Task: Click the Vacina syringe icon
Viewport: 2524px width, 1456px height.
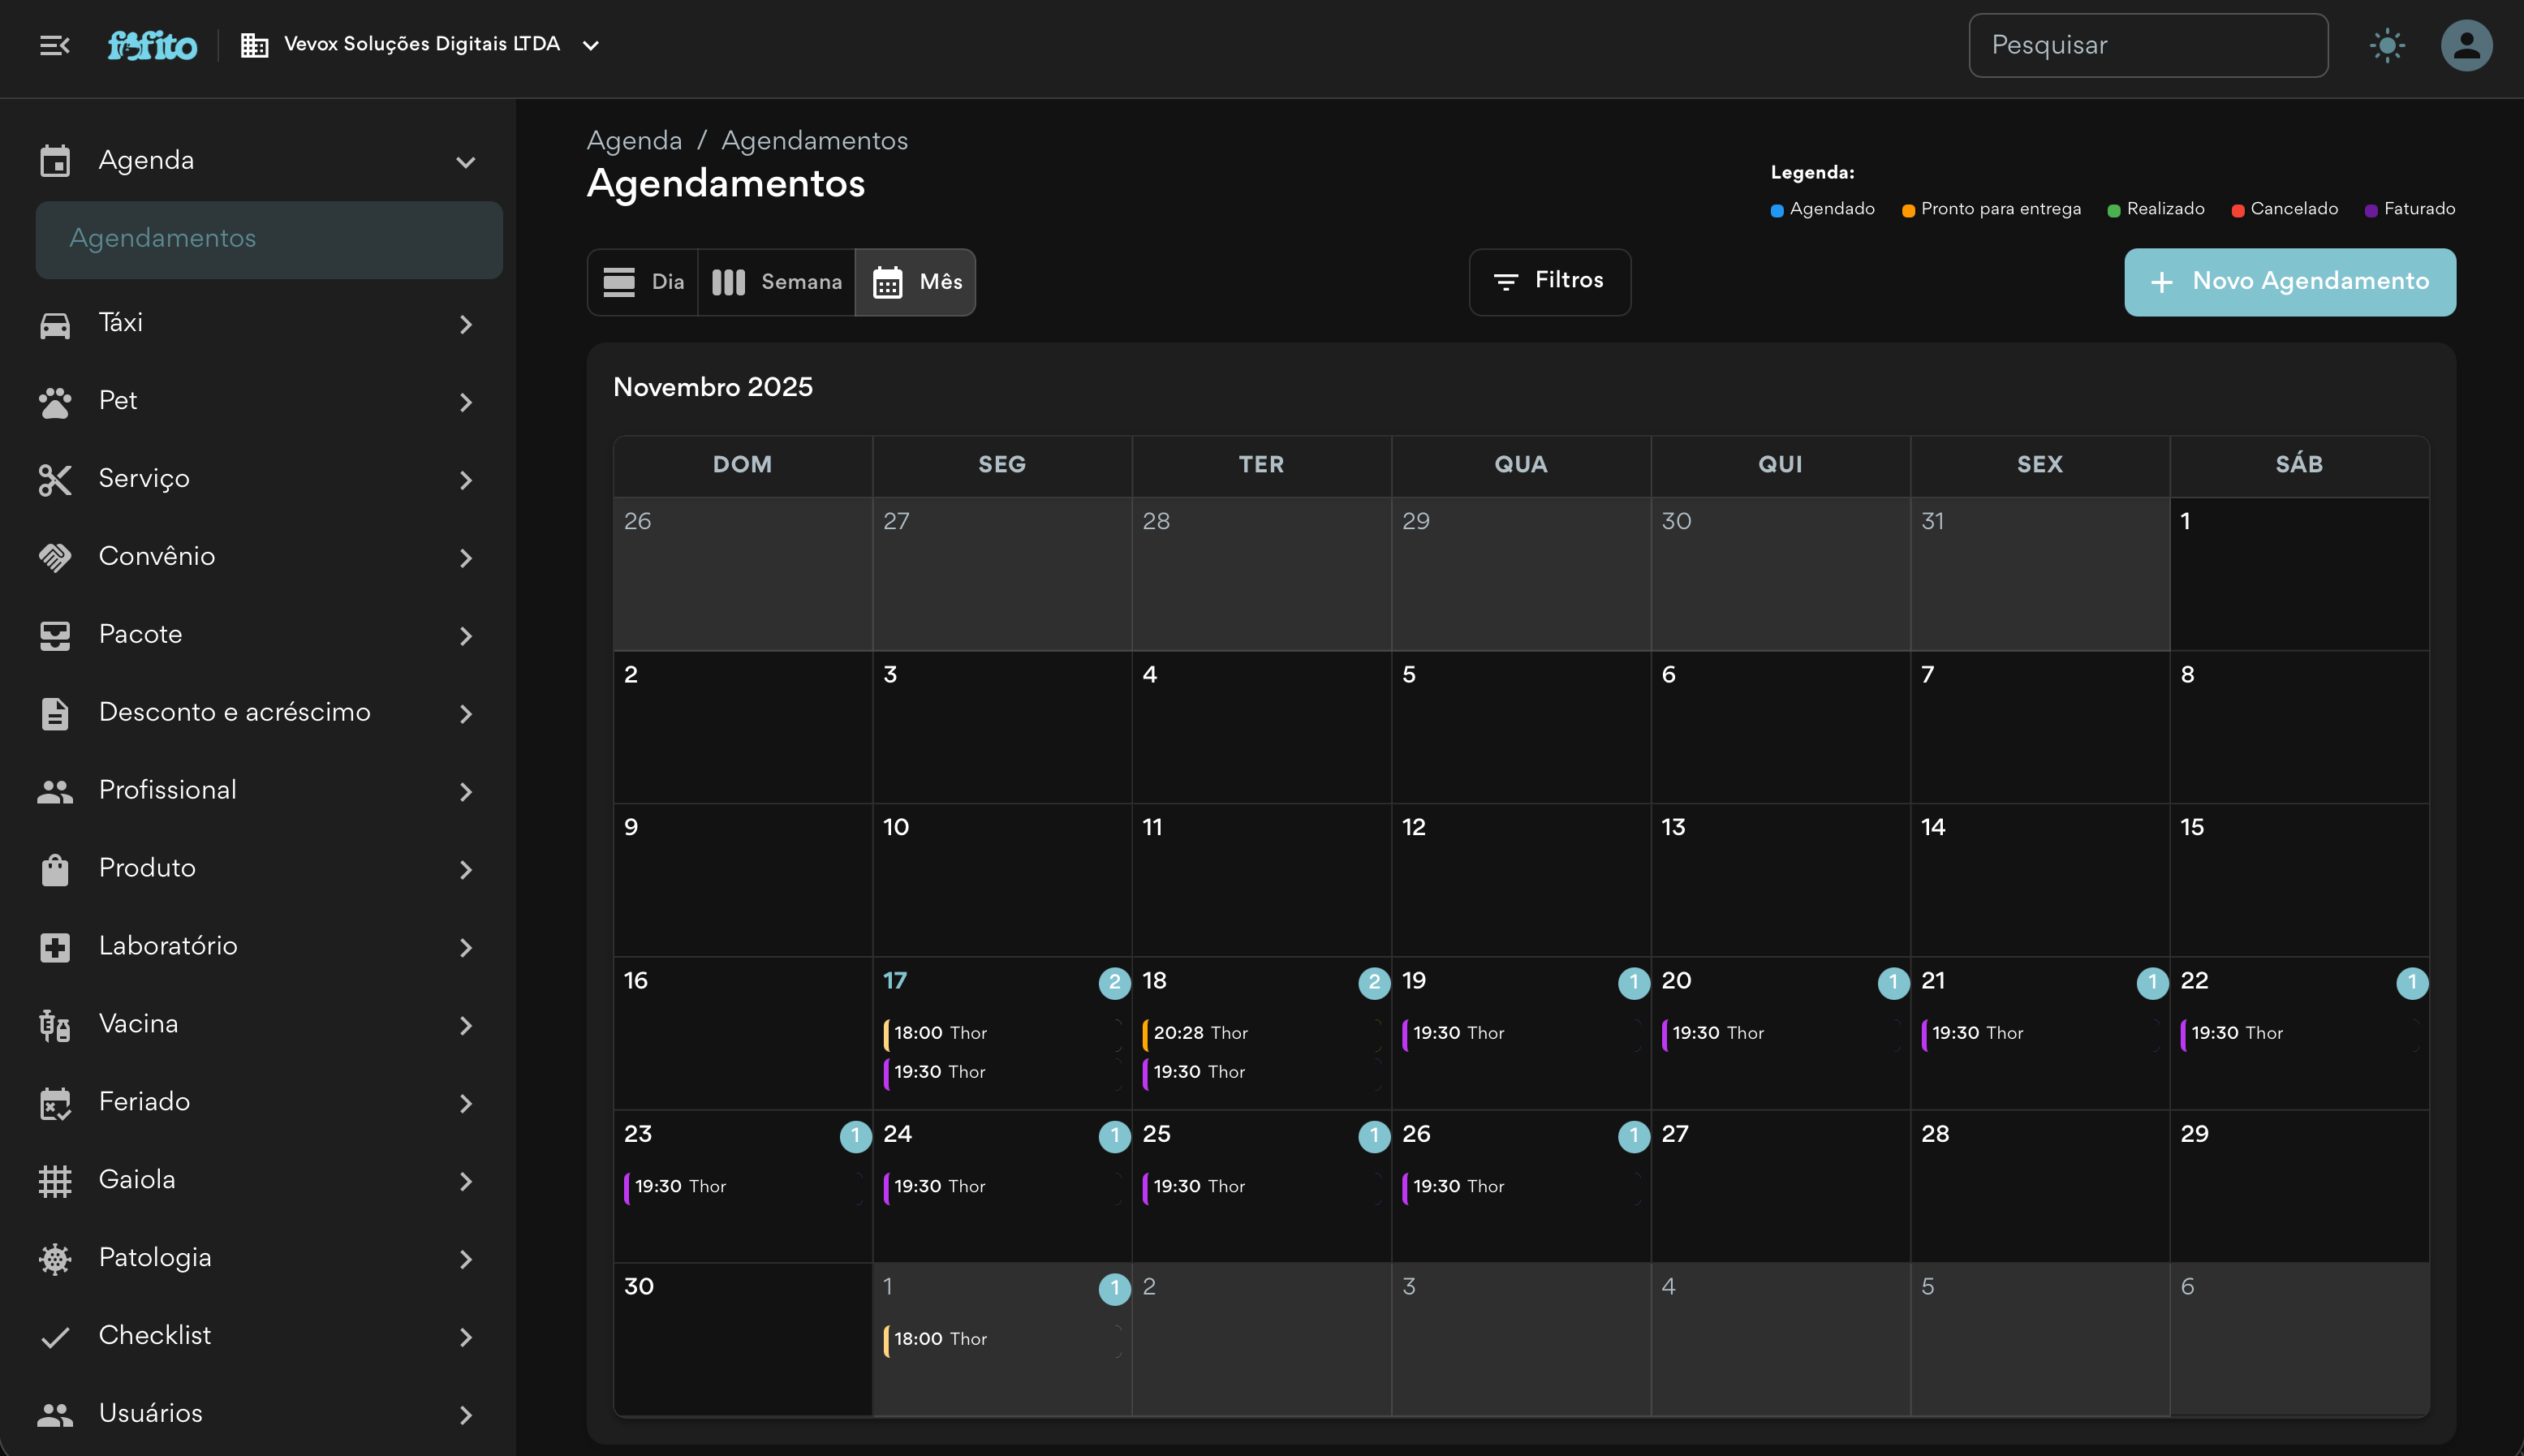Action: pyautogui.click(x=55, y=1025)
